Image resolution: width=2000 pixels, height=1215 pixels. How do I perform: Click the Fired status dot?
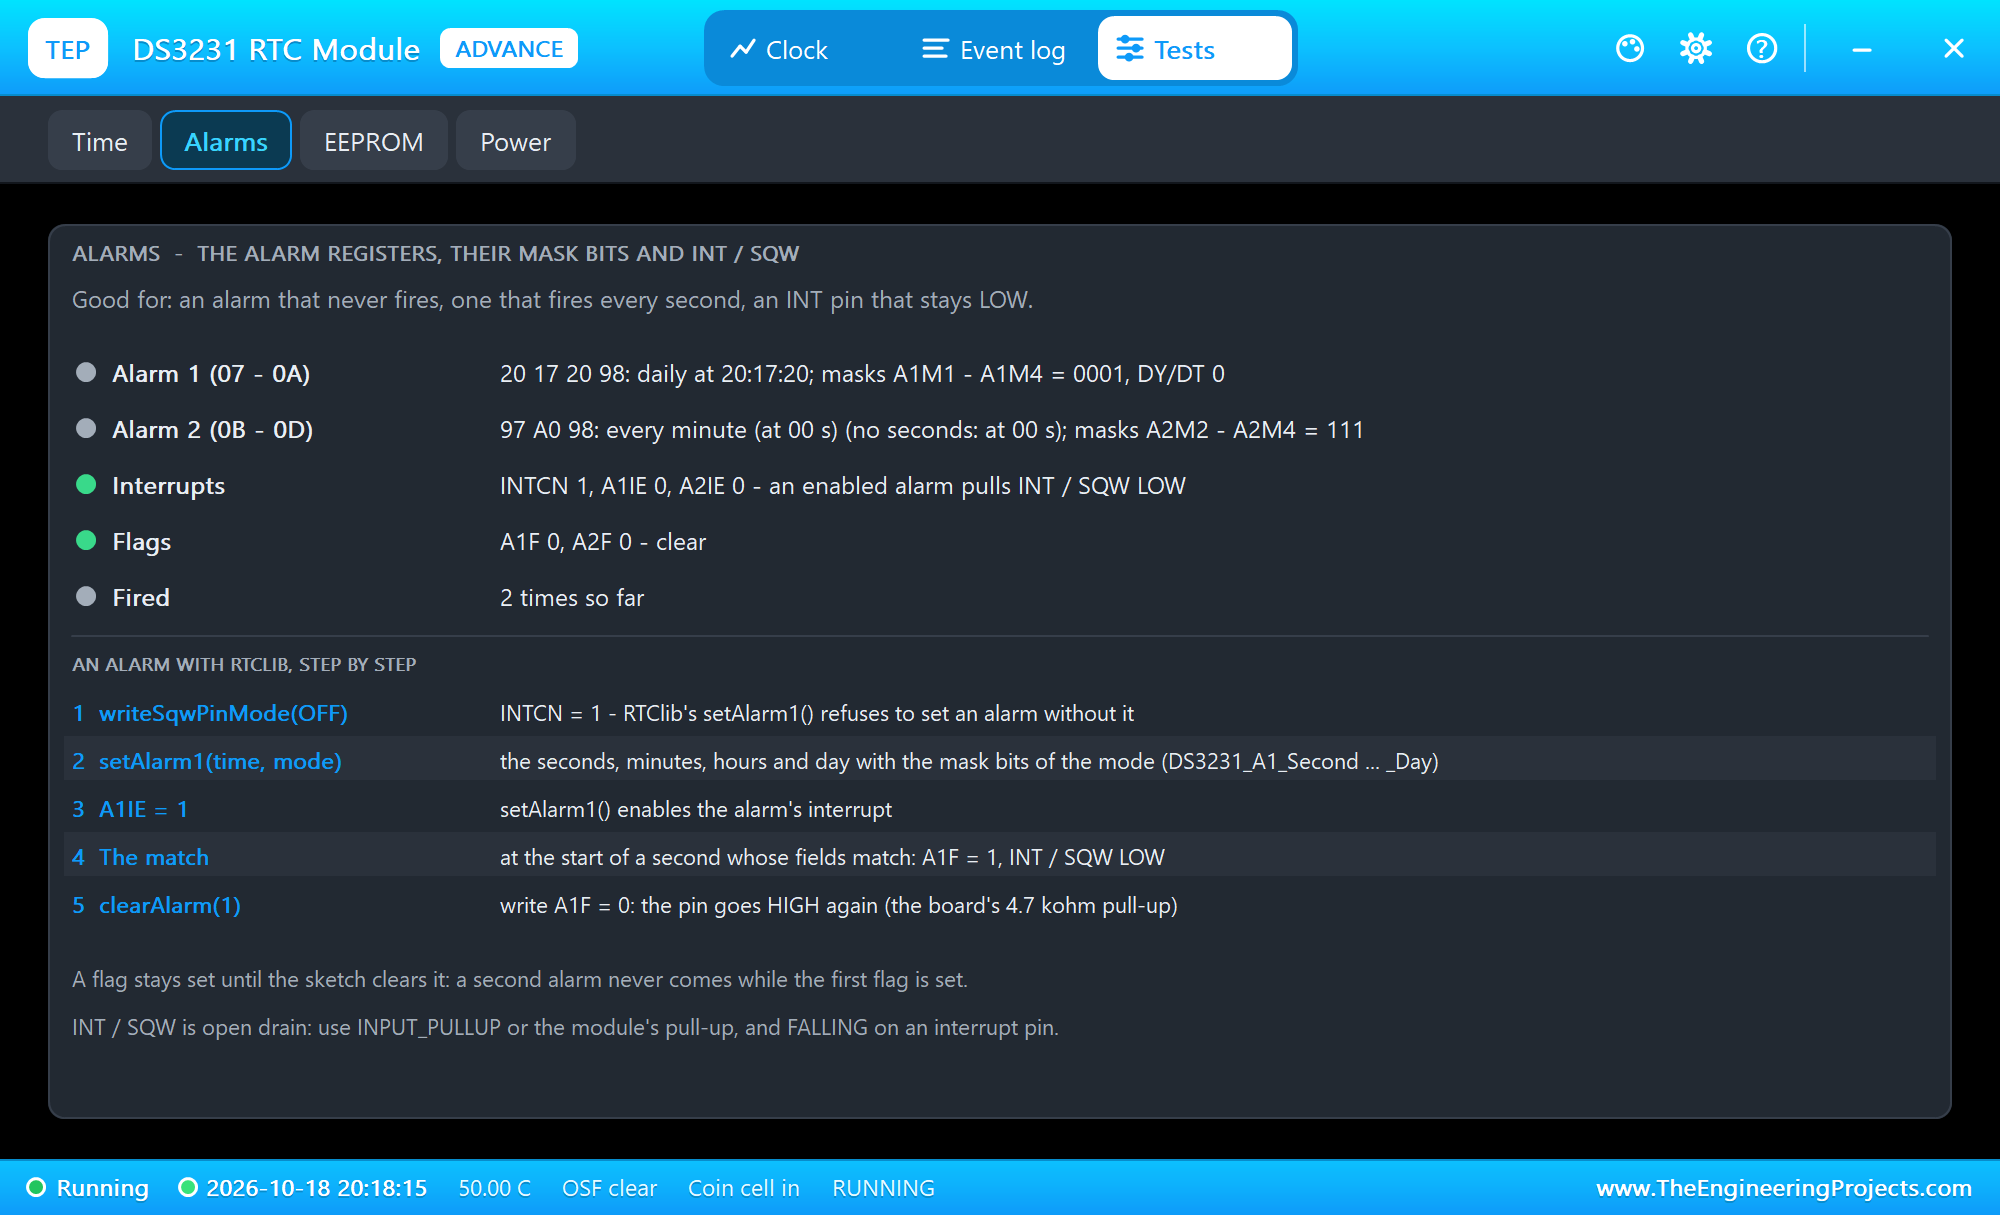pyautogui.click(x=86, y=597)
